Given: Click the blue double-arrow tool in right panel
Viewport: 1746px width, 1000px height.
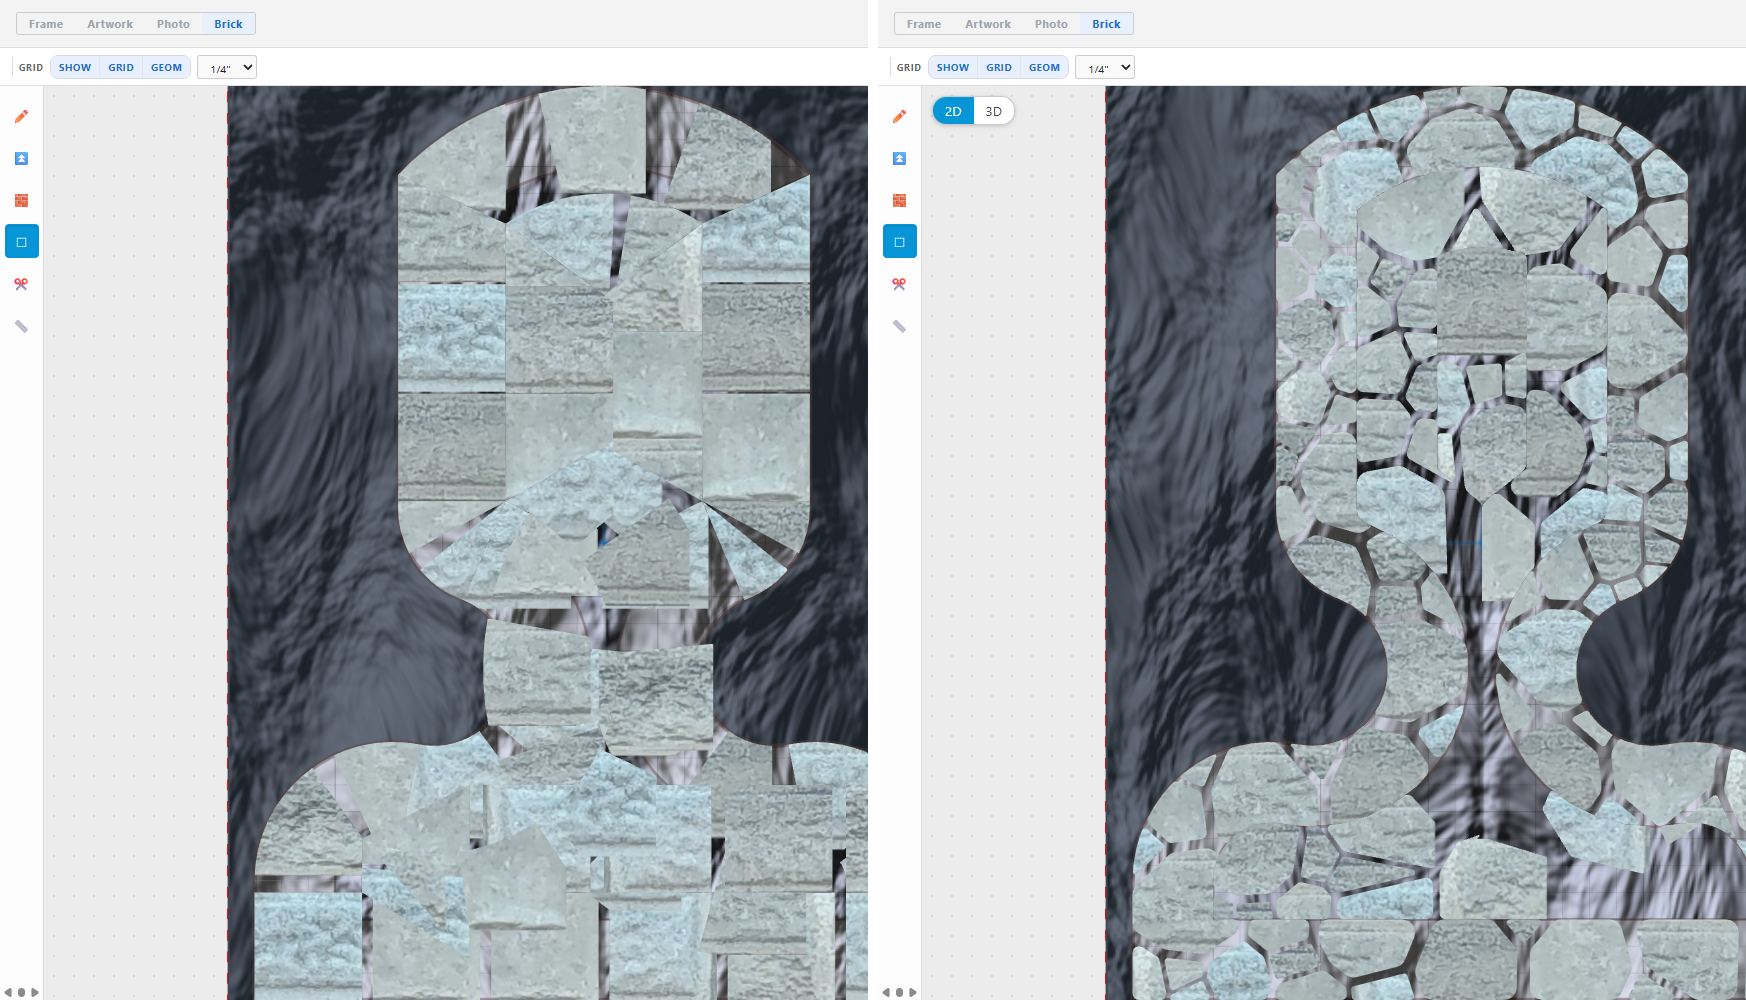Looking at the screenshot, I should pyautogui.click(x=899, y=158).
